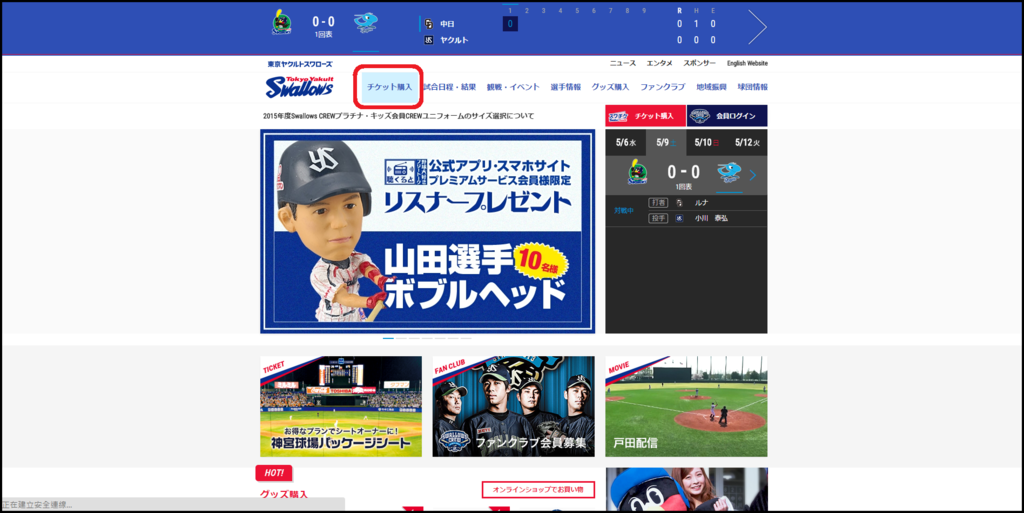Viewport: 1024px width, 513px height.
Task: Click the ヤクルト YS emblem in the scoreboard
Action: click(x=428, y=40)
